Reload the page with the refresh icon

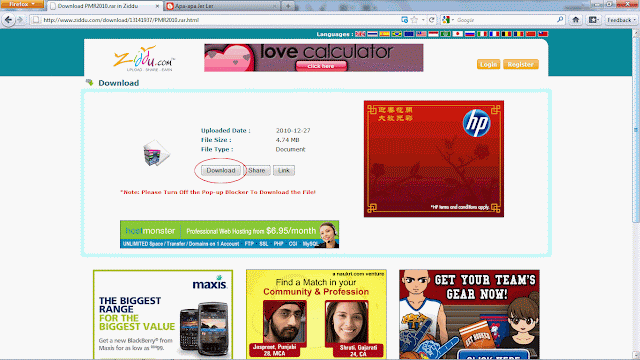(x=431, y=20)
